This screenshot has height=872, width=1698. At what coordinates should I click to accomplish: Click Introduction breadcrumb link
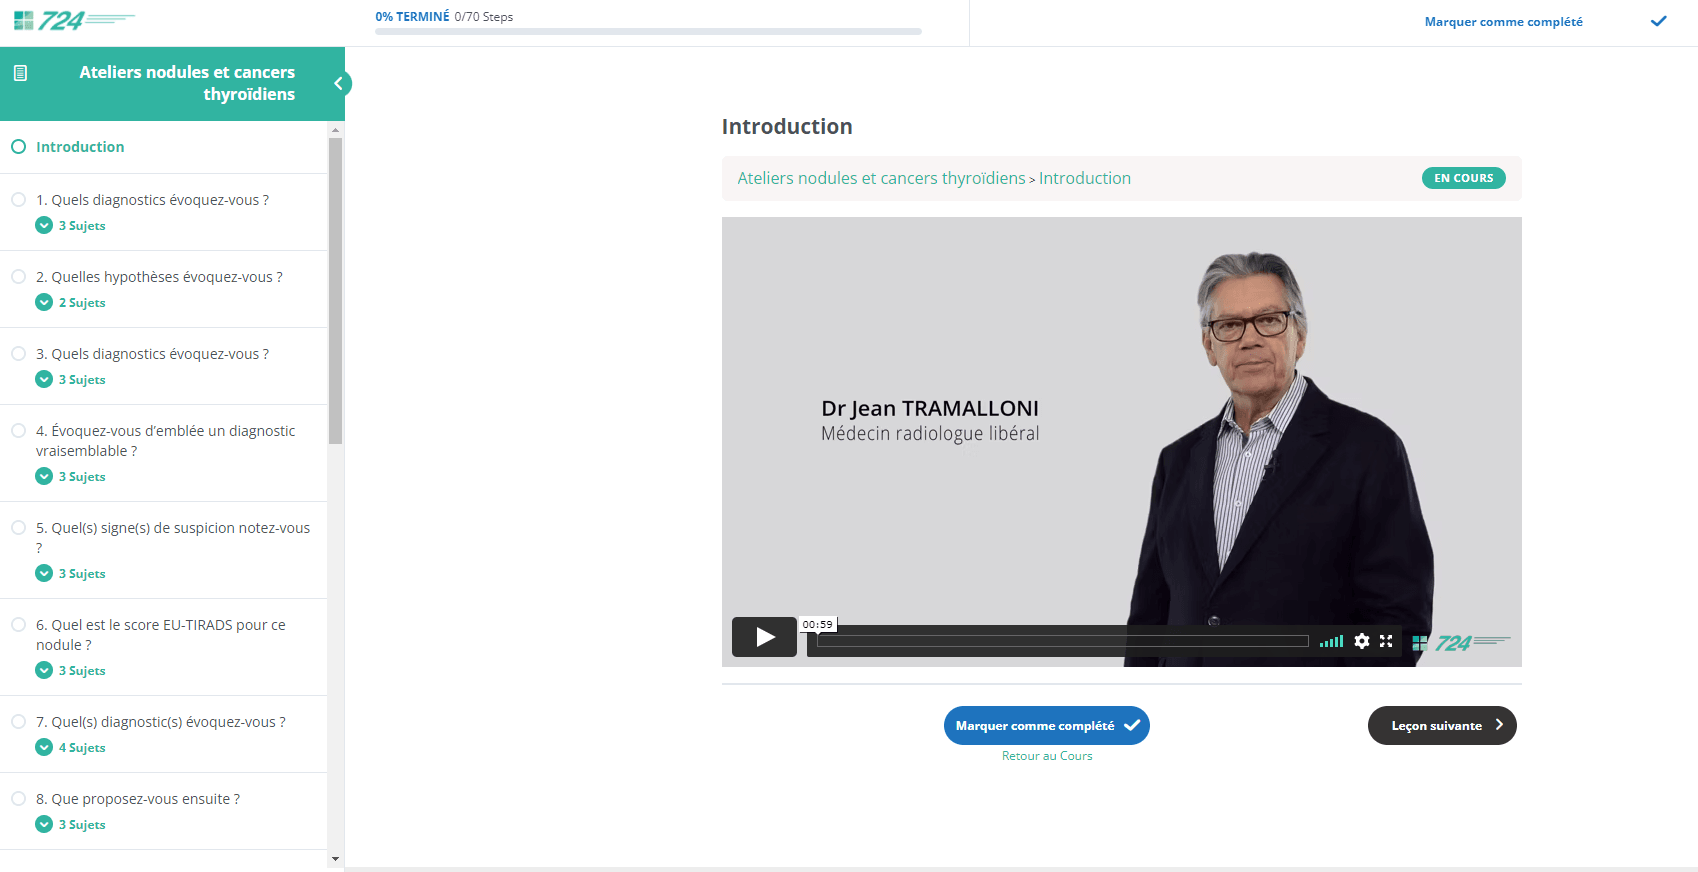pyautogui.click(x=1085, y=178)
